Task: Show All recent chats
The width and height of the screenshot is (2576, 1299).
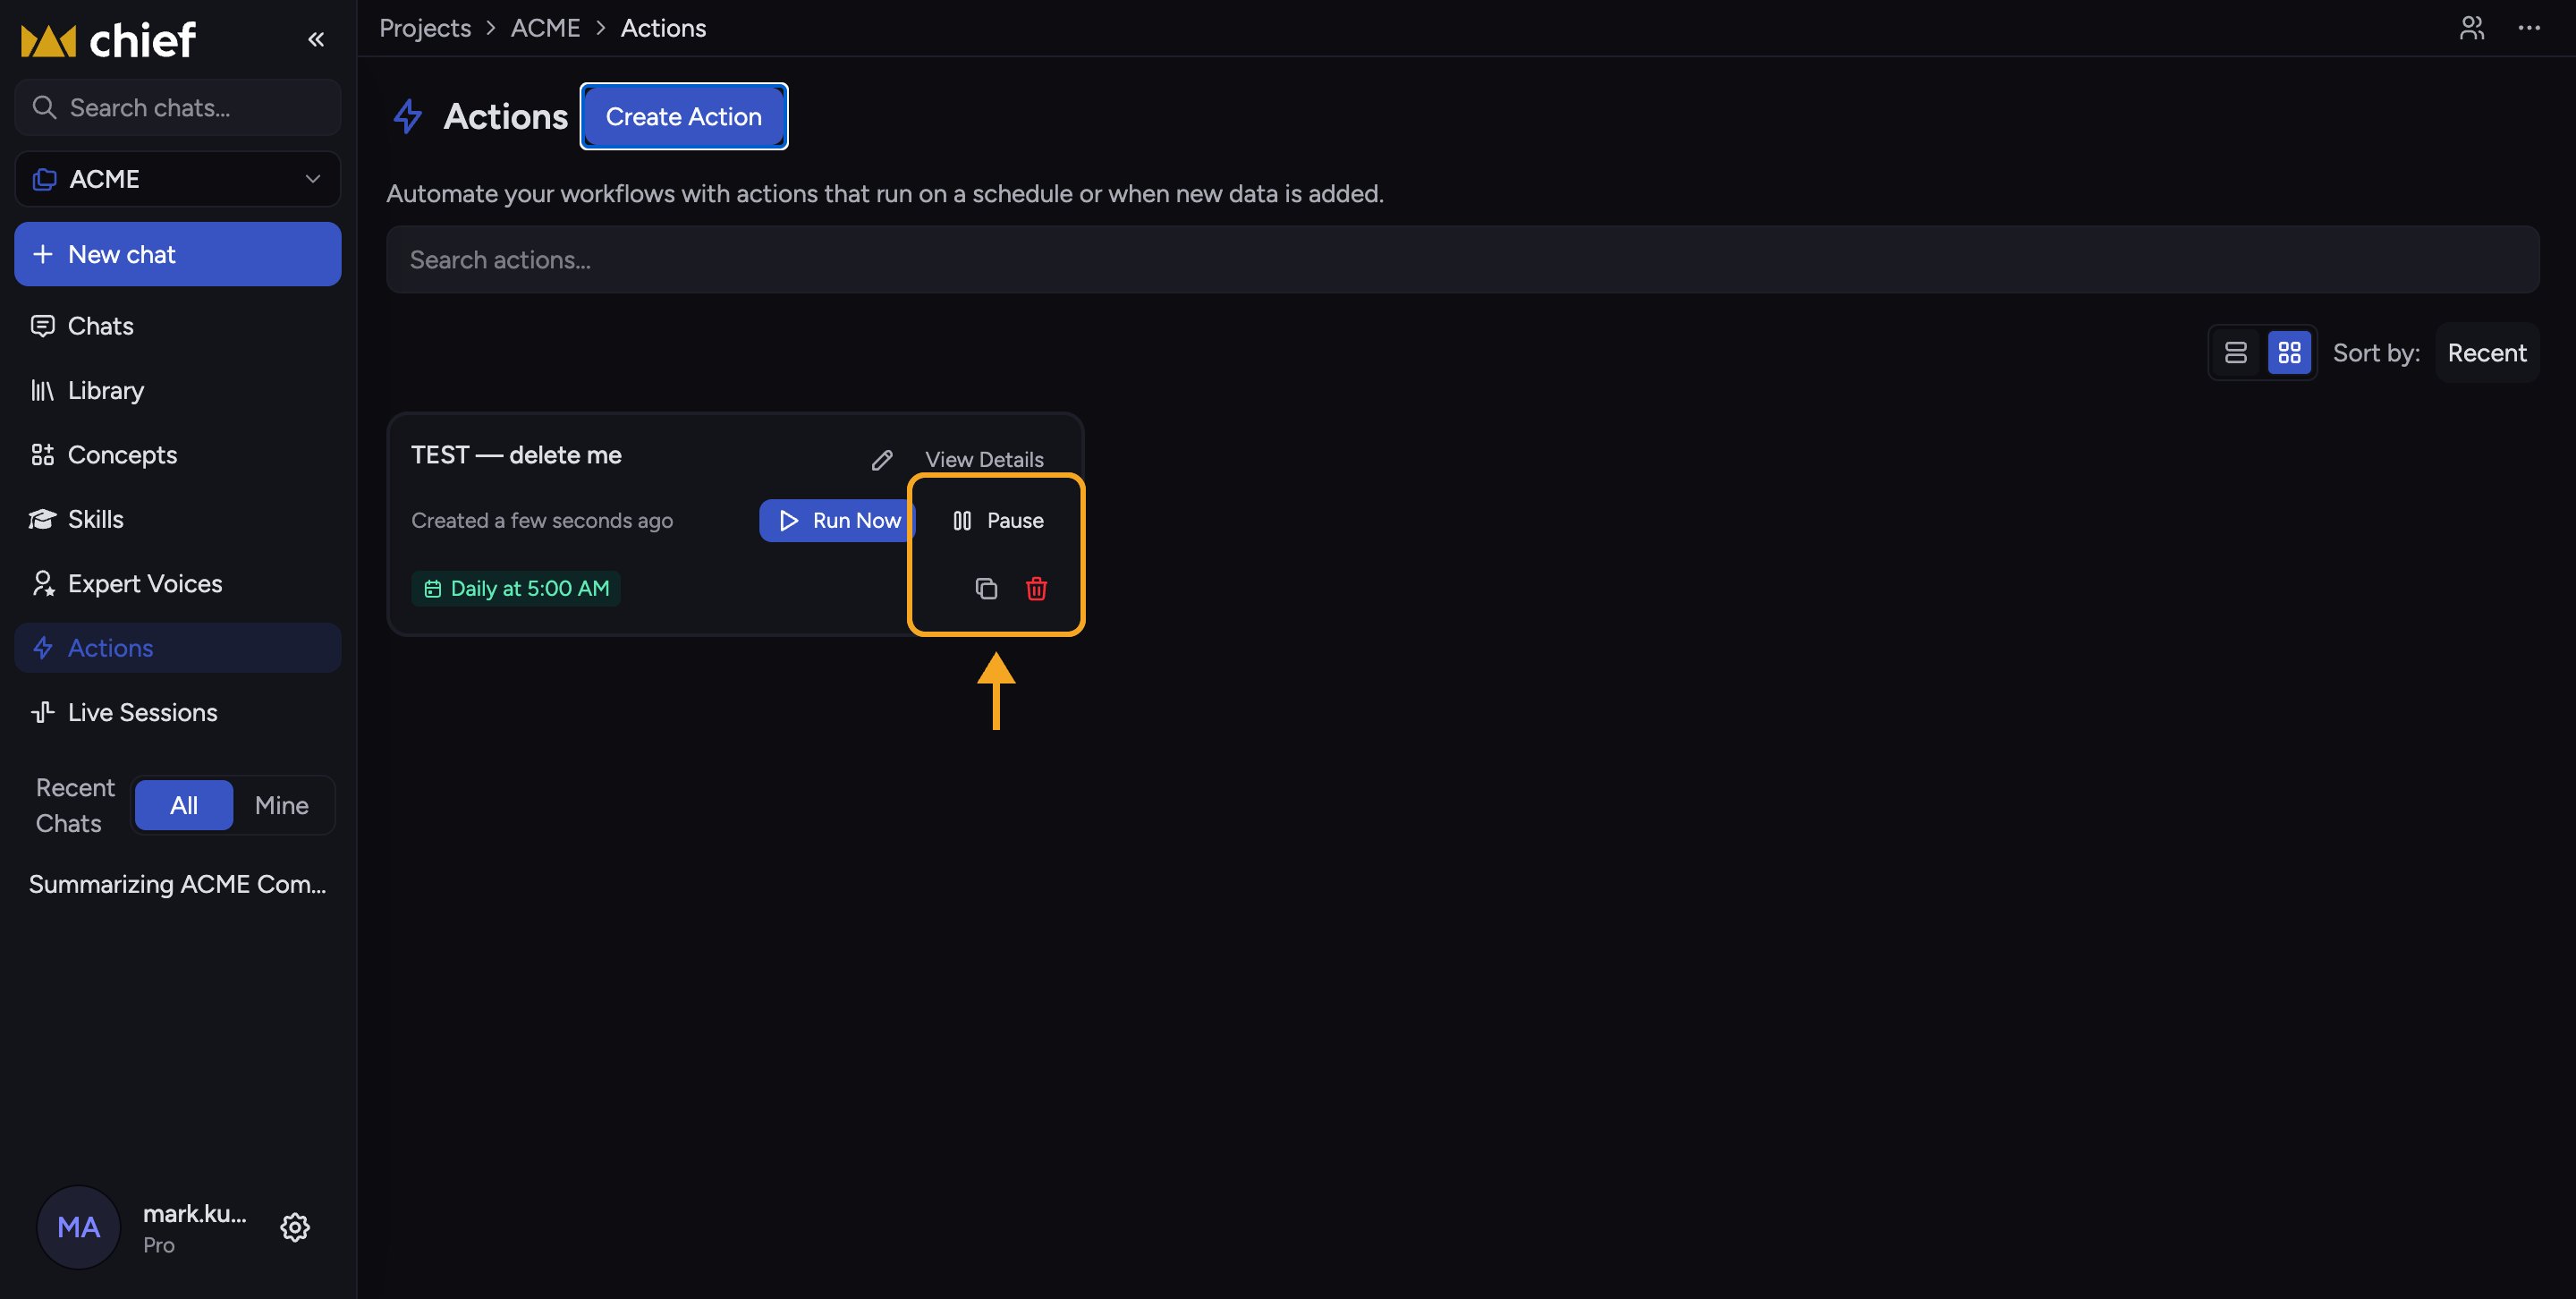Action: pos(184,806)
